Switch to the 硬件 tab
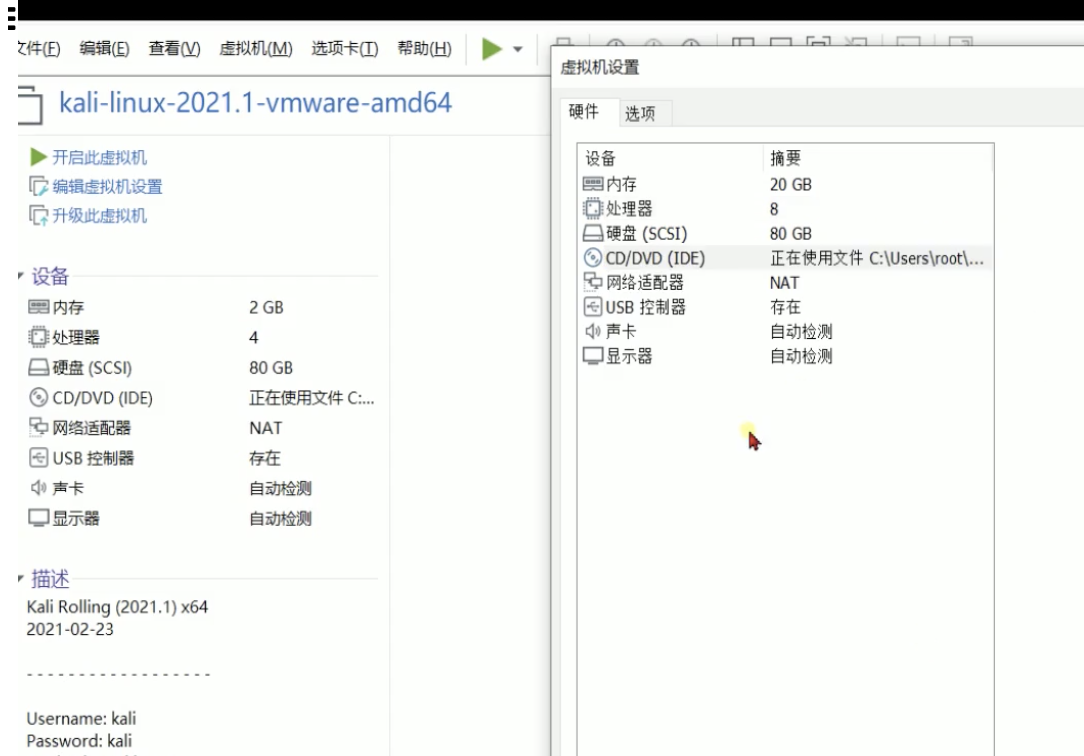This screenshot has width=1084, height=756. [583, 111]
